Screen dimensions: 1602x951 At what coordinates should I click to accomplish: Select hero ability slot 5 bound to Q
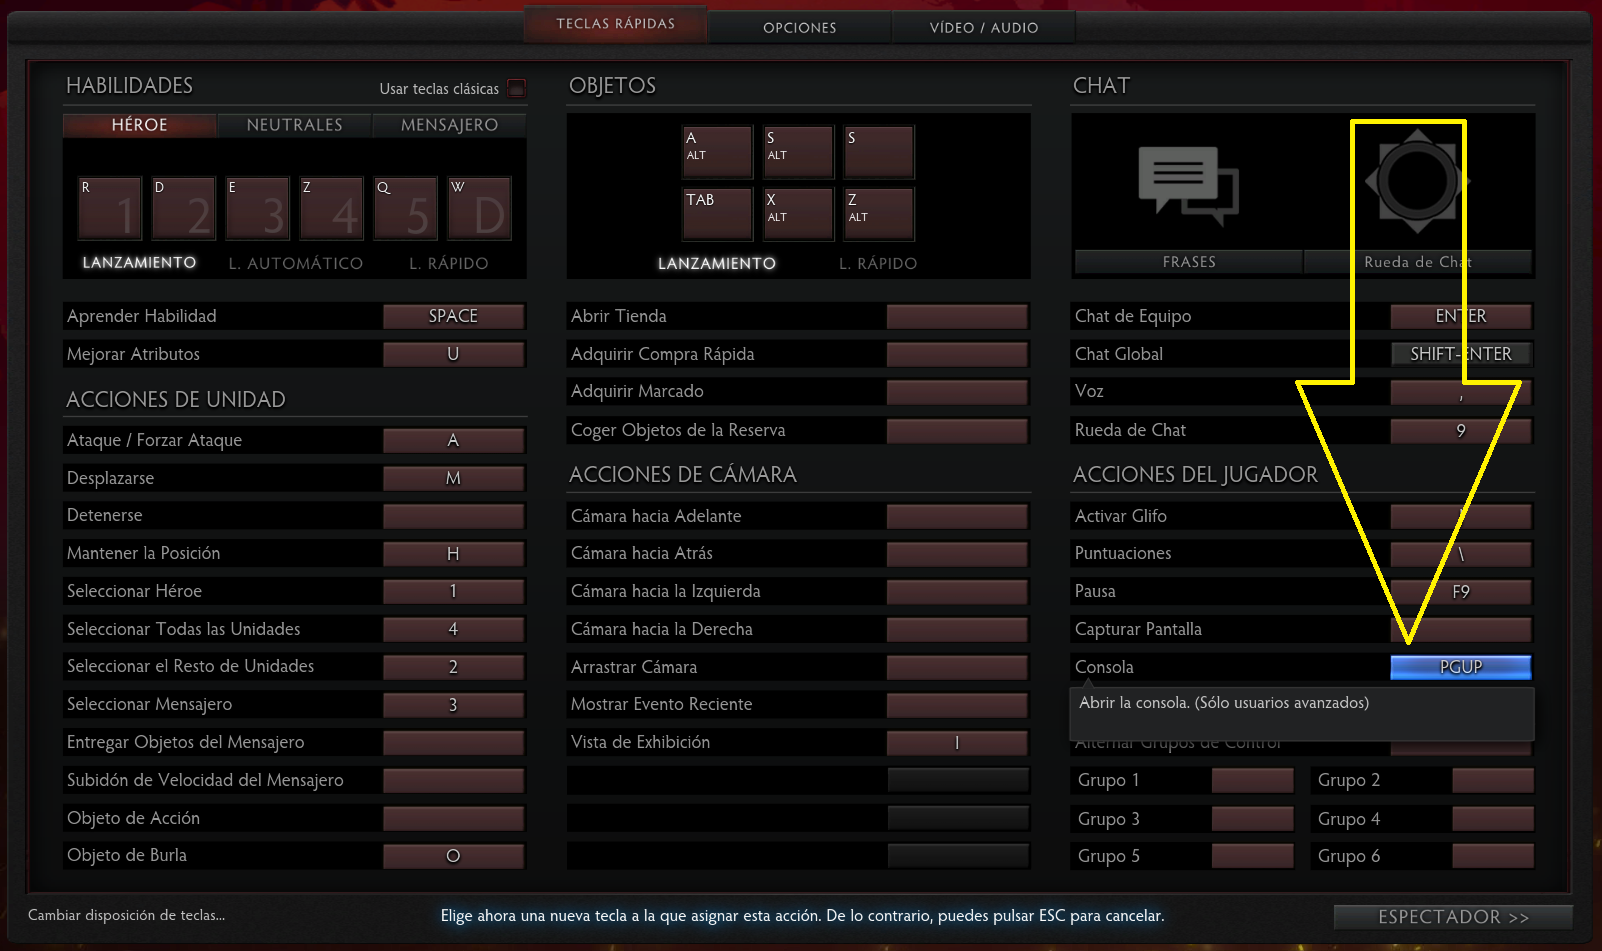[406, 209]
